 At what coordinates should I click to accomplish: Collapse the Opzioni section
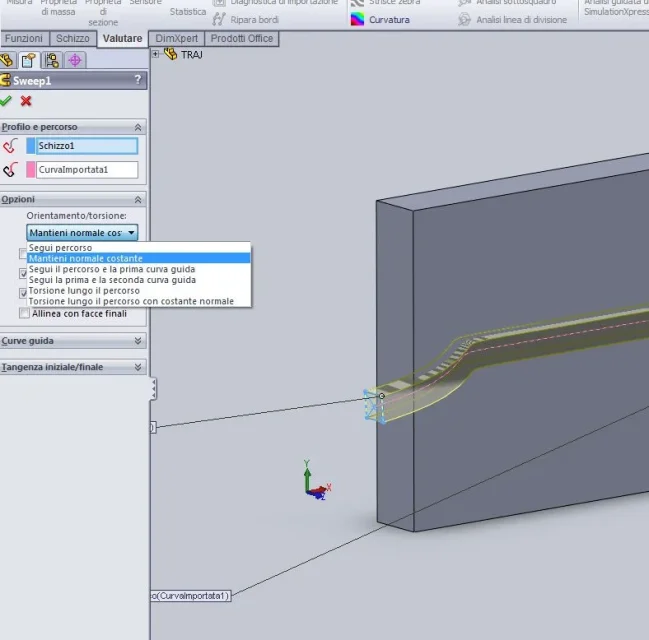(138, 200)
